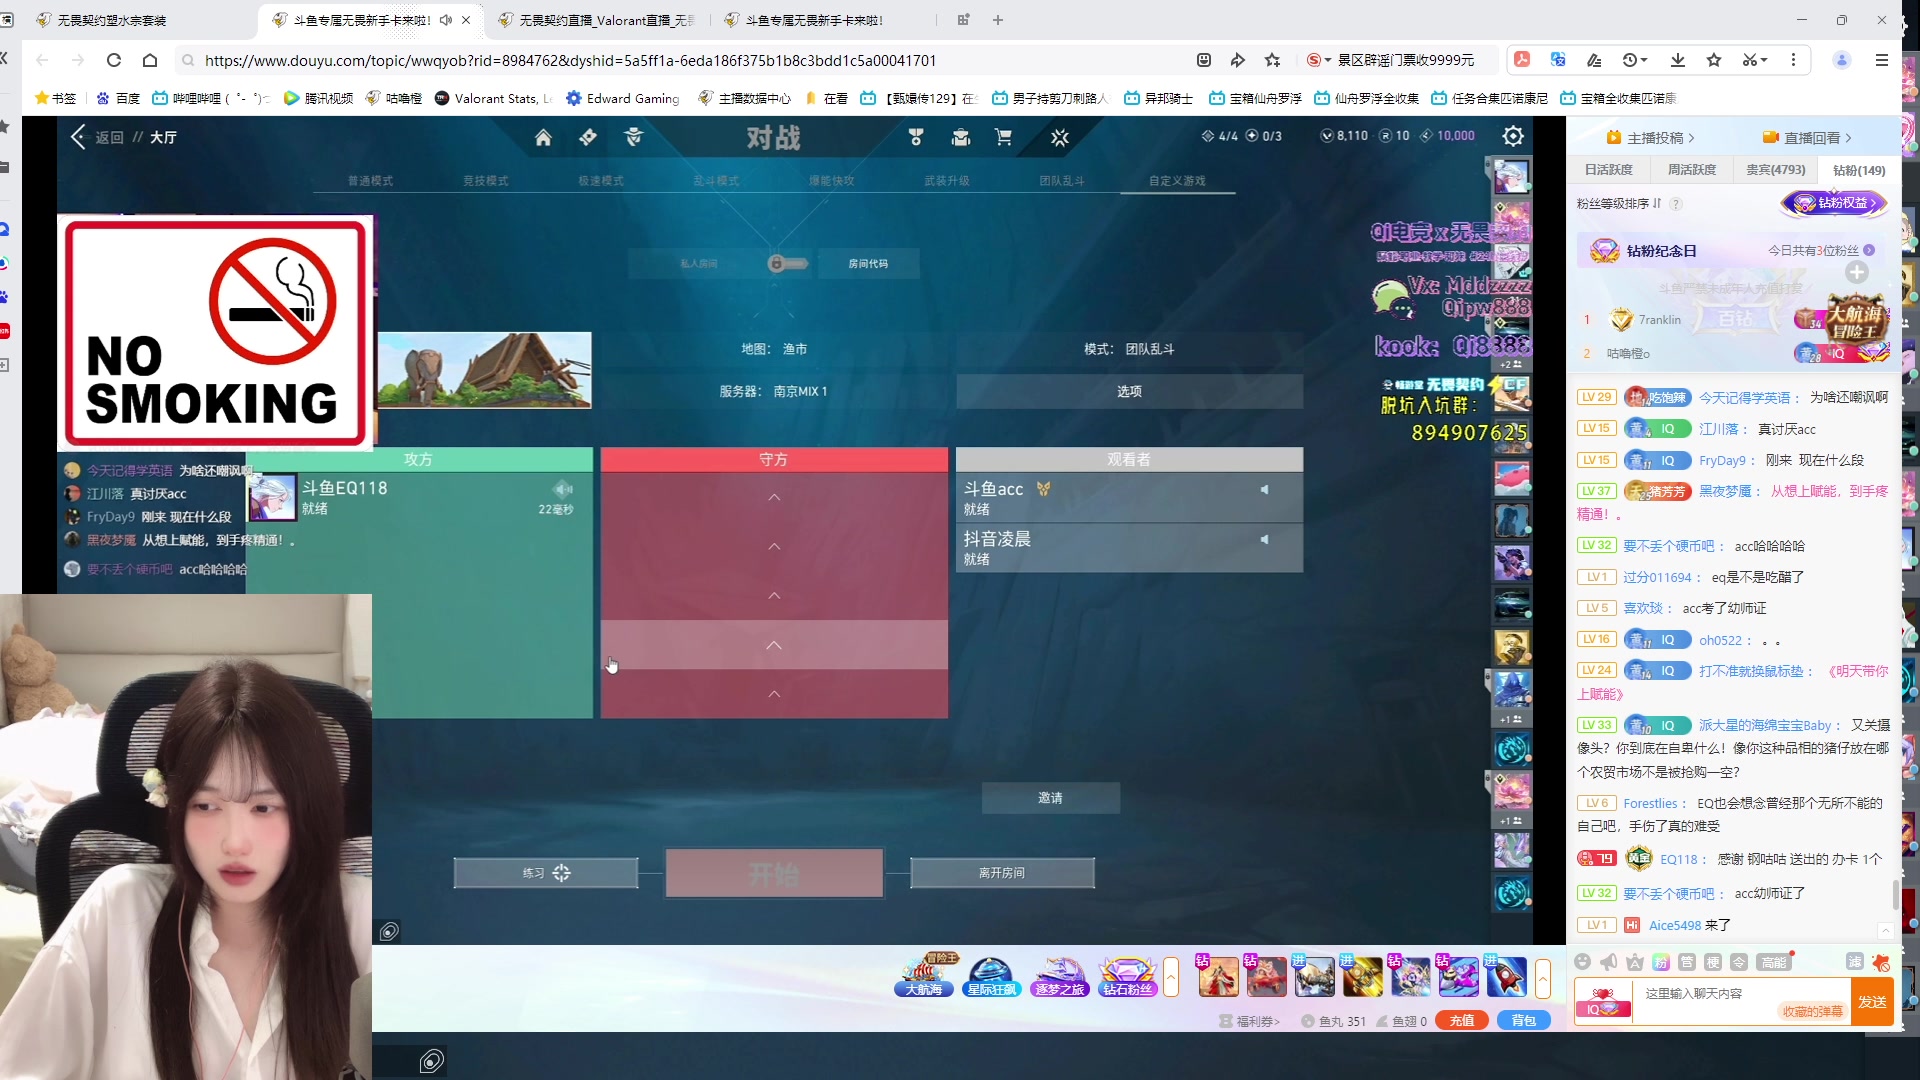Click the megaphone broadcast icon
The image size is (1920, 1080).
coord(1608,962)
